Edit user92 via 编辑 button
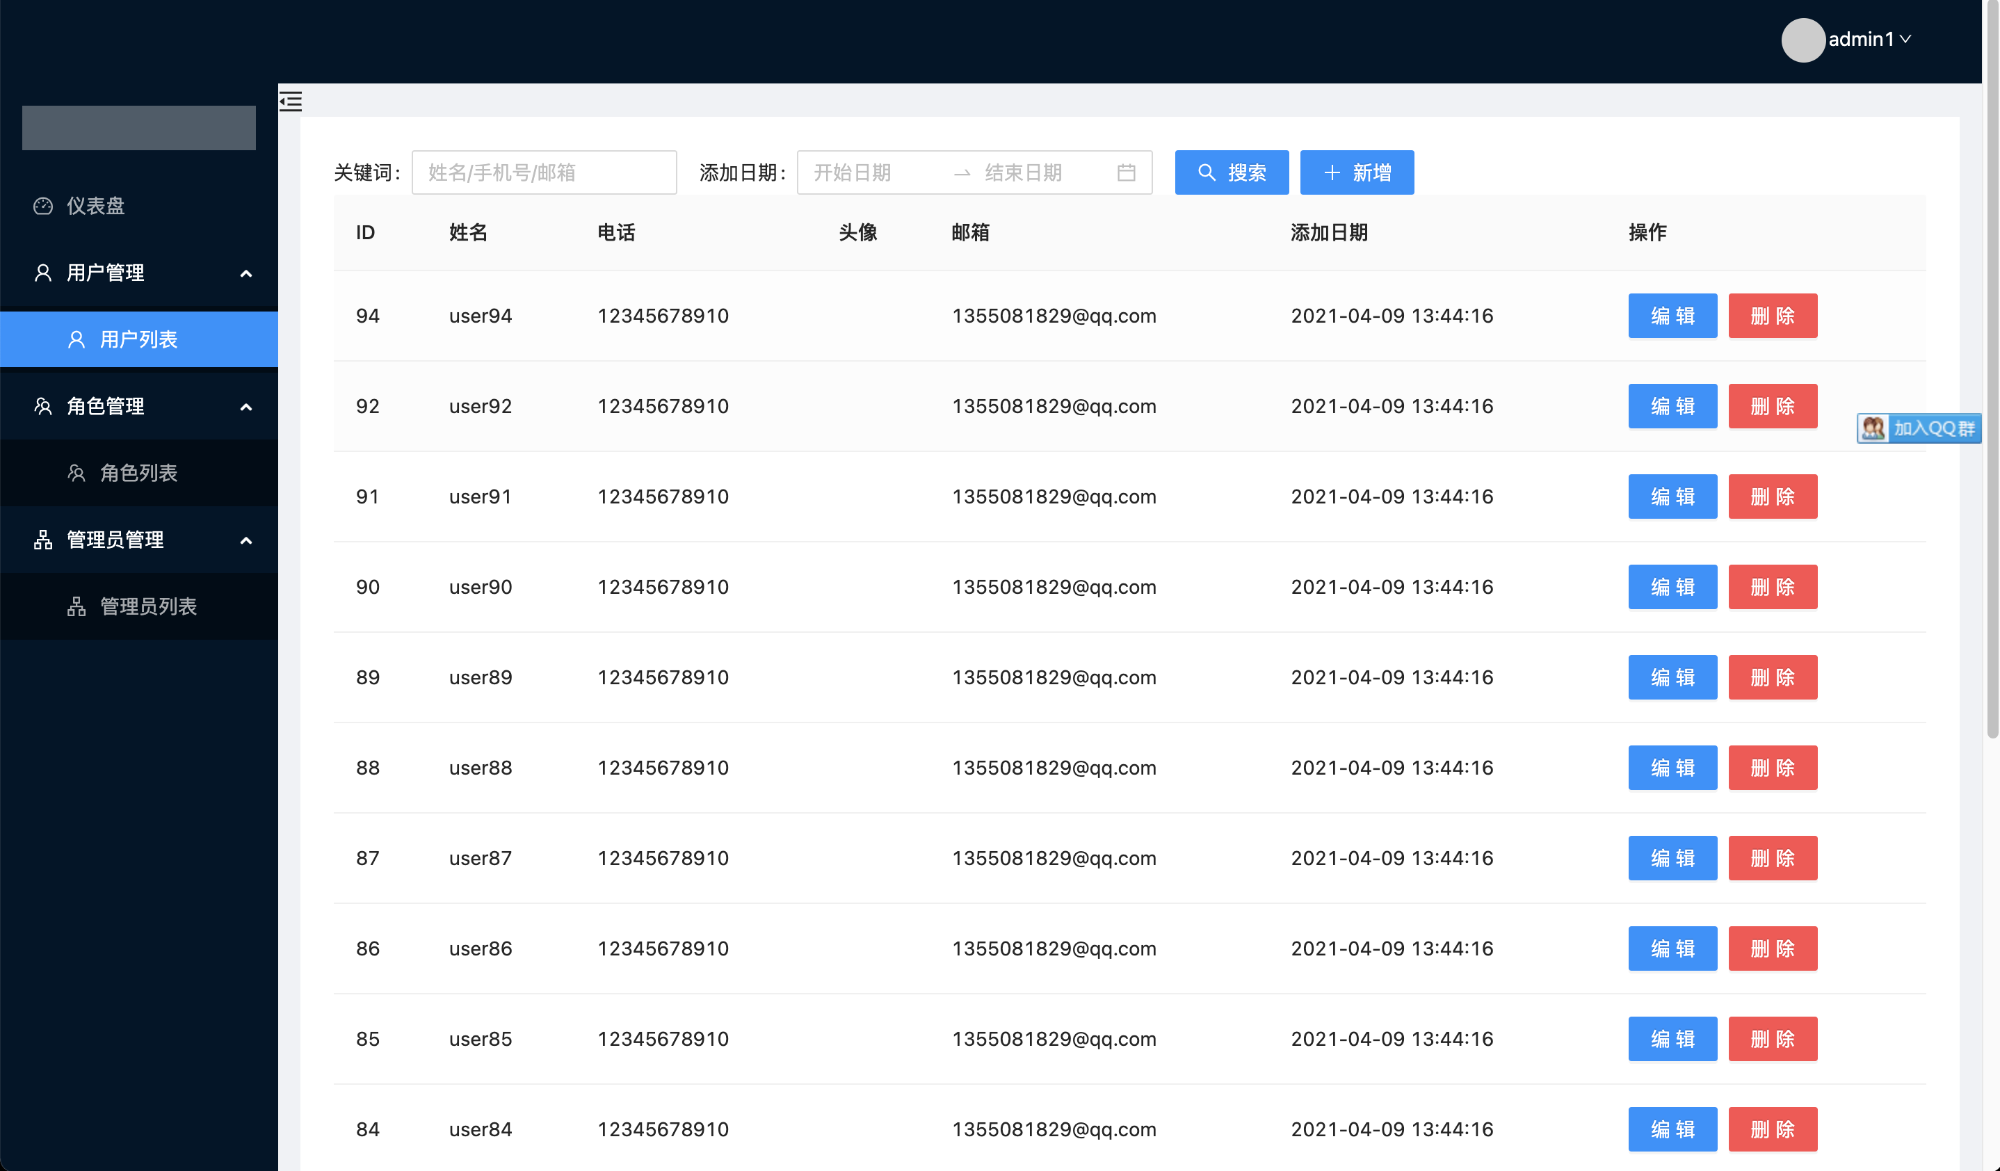Viewport: 2000px width, 1171px height. point(1672,406)
